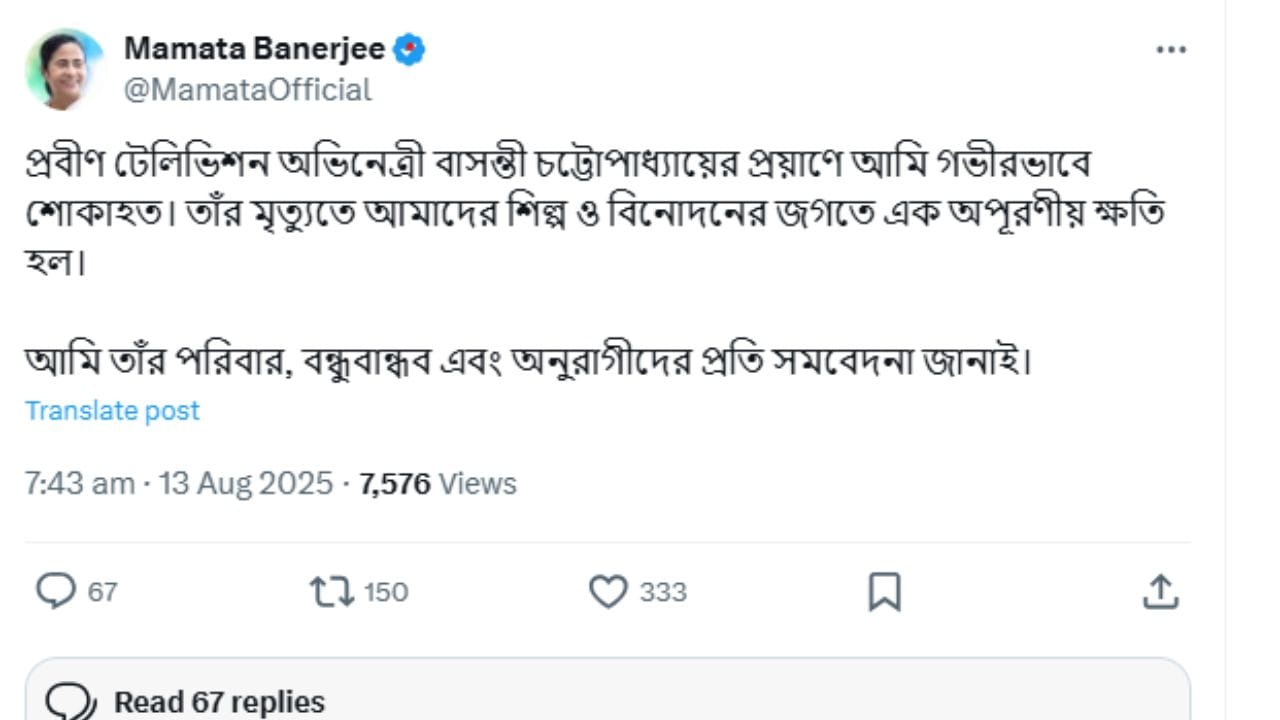Bookmark this post

pos(884,591)
